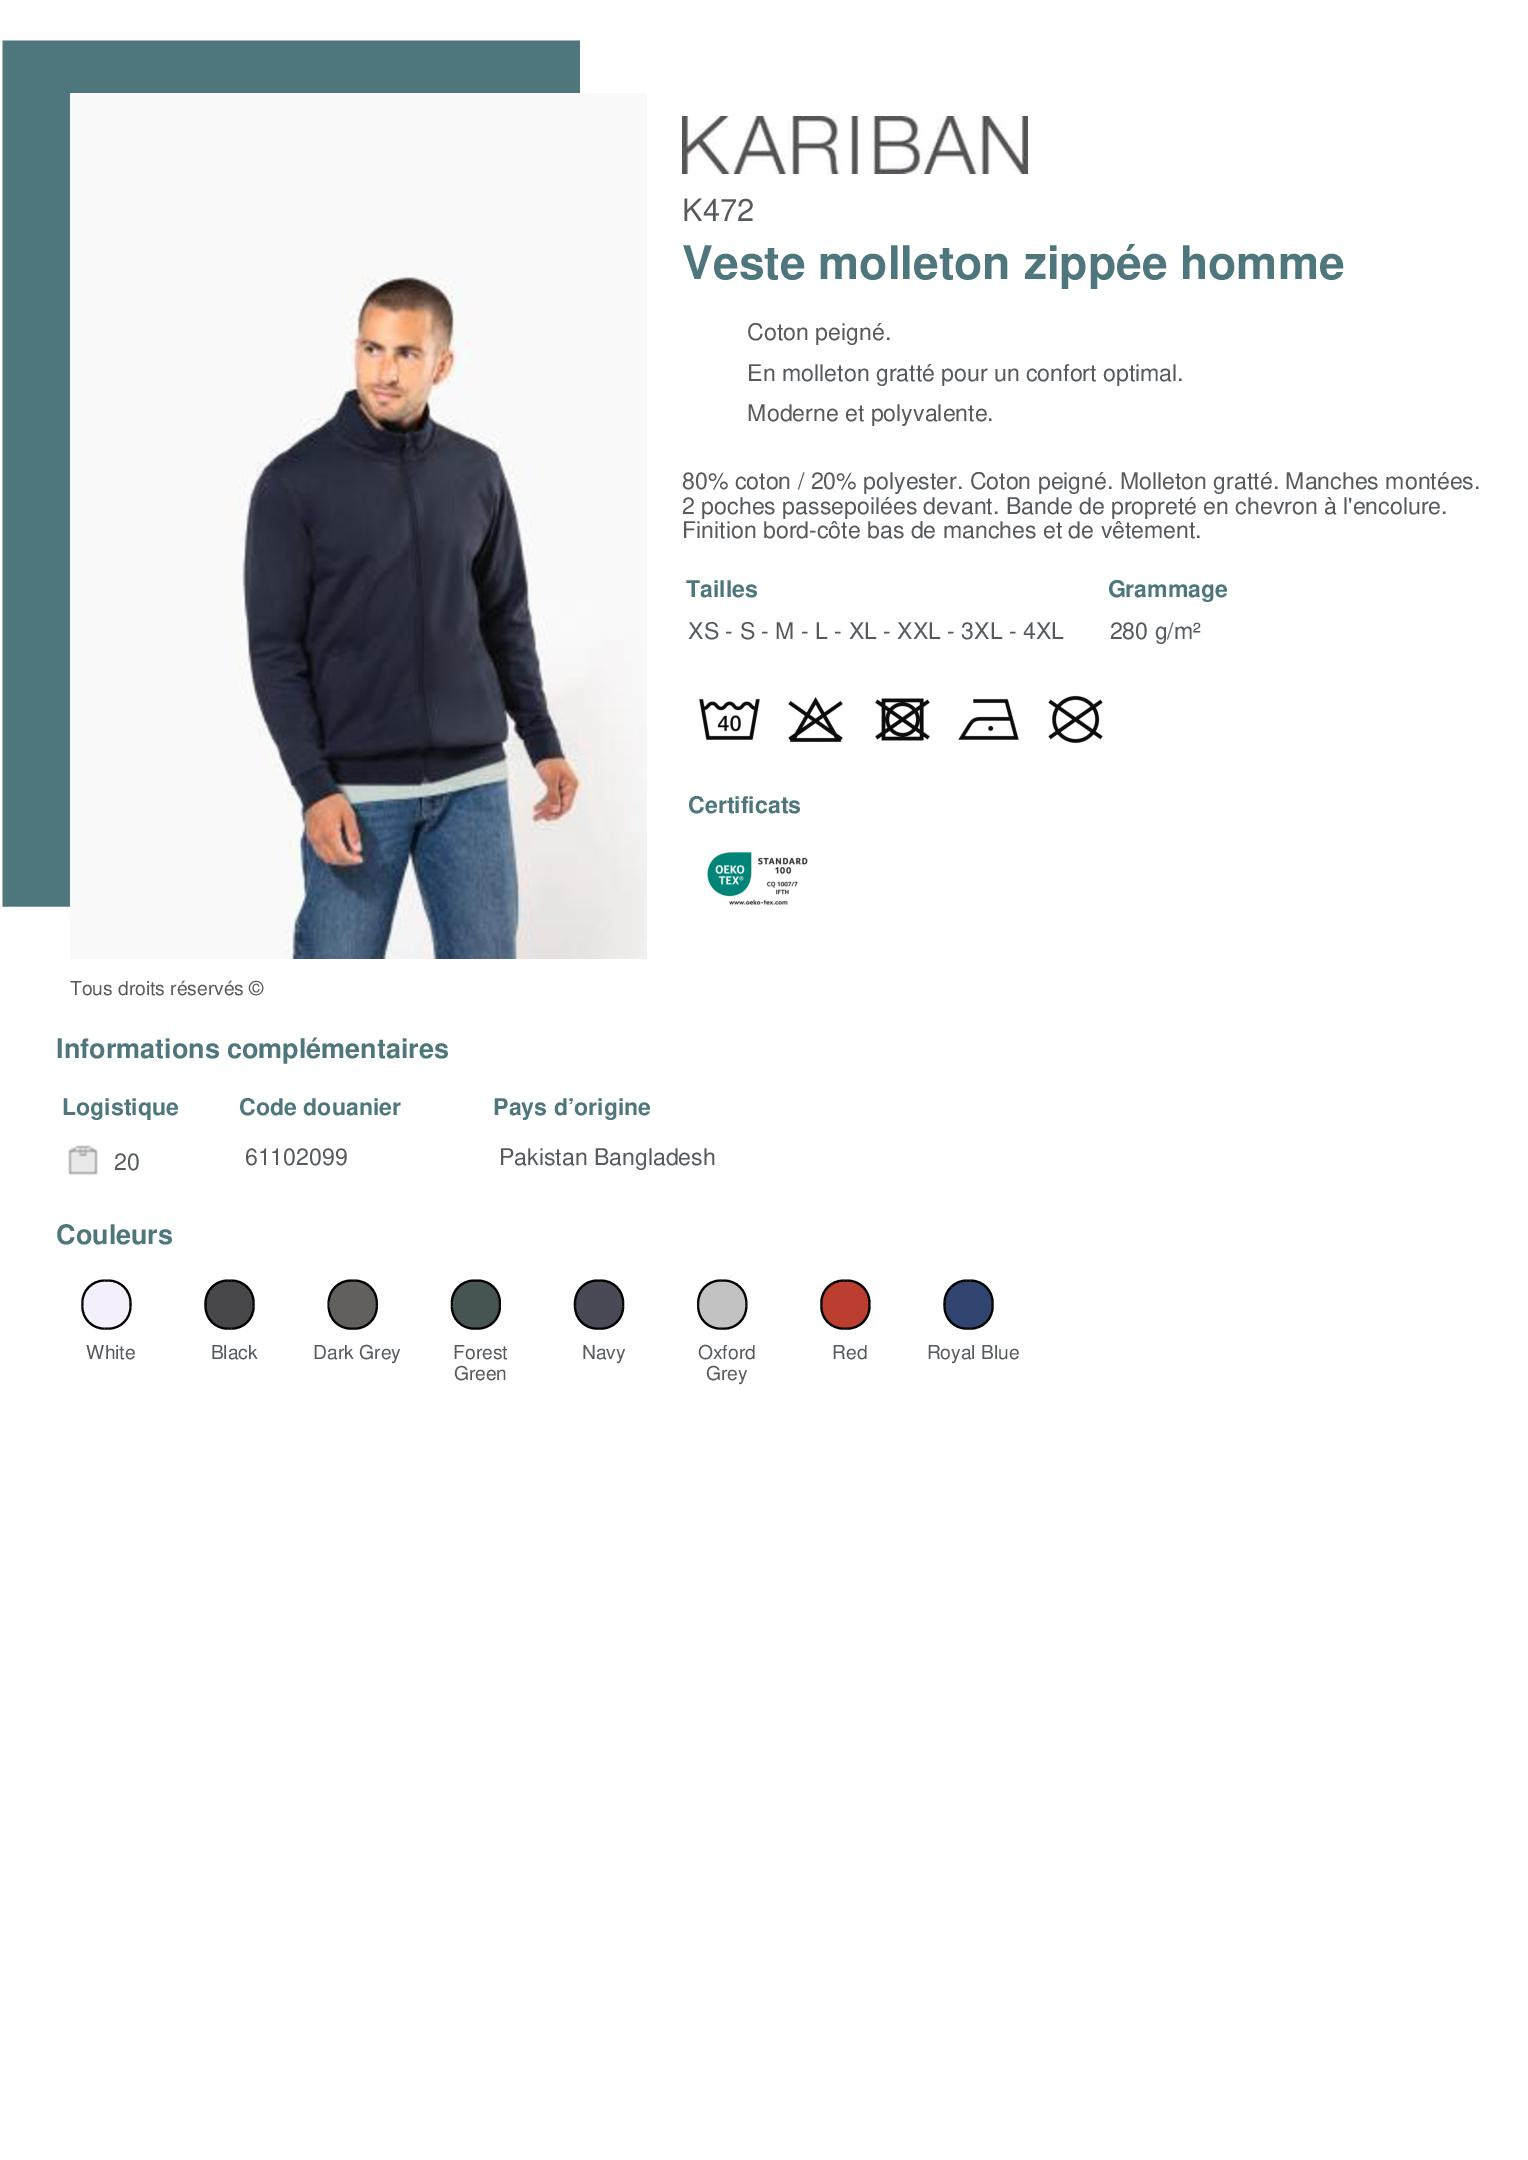Image resolution: width=1528 pixels, height=2160 pixels.
Task: Click the 40-degree wash care icon
Action: click(729, 719)
